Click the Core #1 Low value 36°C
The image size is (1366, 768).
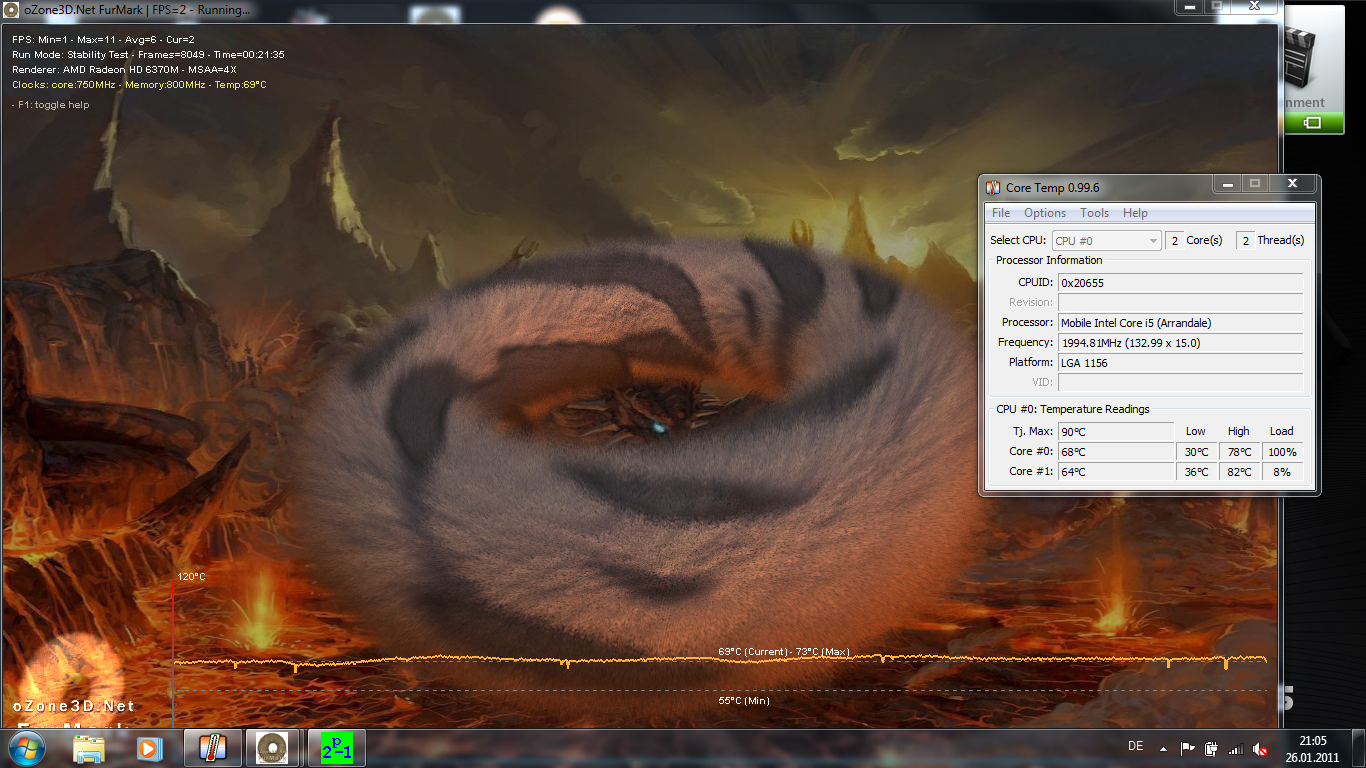click(1196, 472)
